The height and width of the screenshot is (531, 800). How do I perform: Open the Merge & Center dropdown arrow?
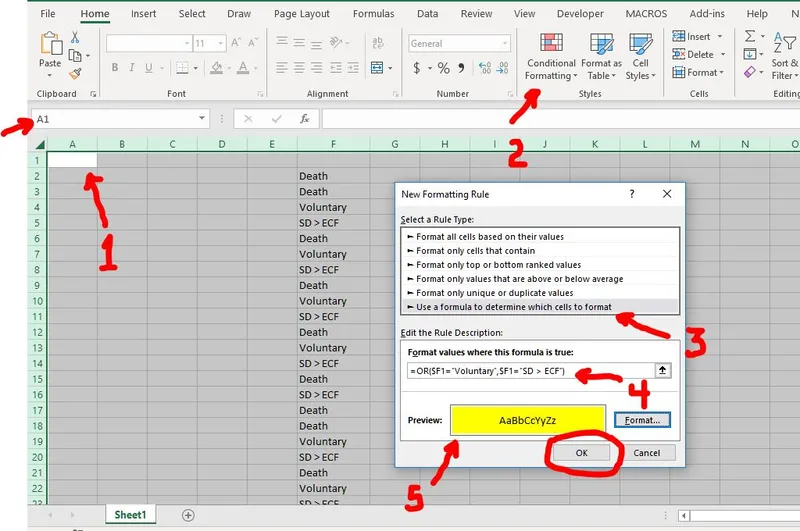(390, 68)
